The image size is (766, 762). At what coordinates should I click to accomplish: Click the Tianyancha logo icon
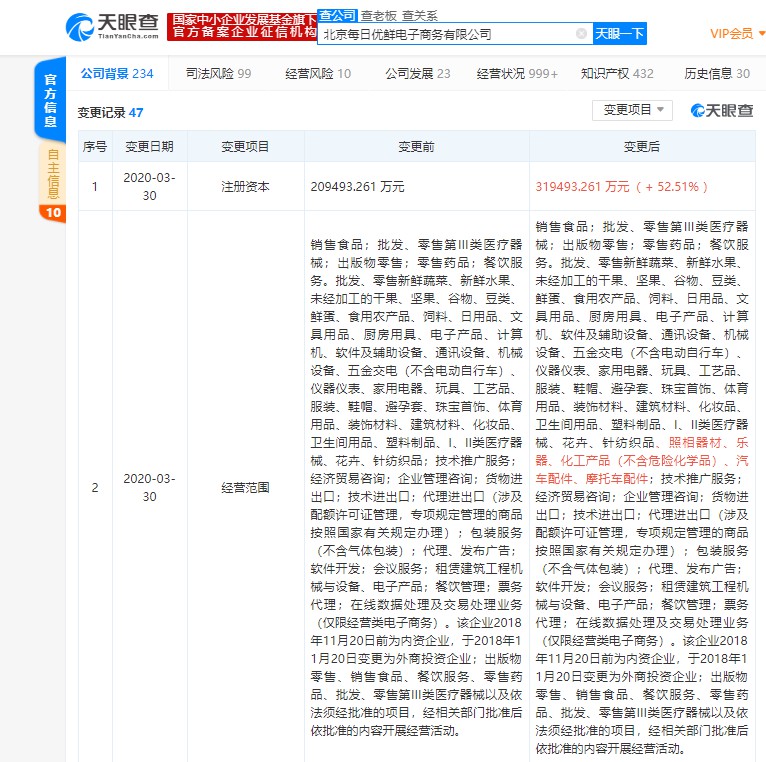[x=80, y=27]
